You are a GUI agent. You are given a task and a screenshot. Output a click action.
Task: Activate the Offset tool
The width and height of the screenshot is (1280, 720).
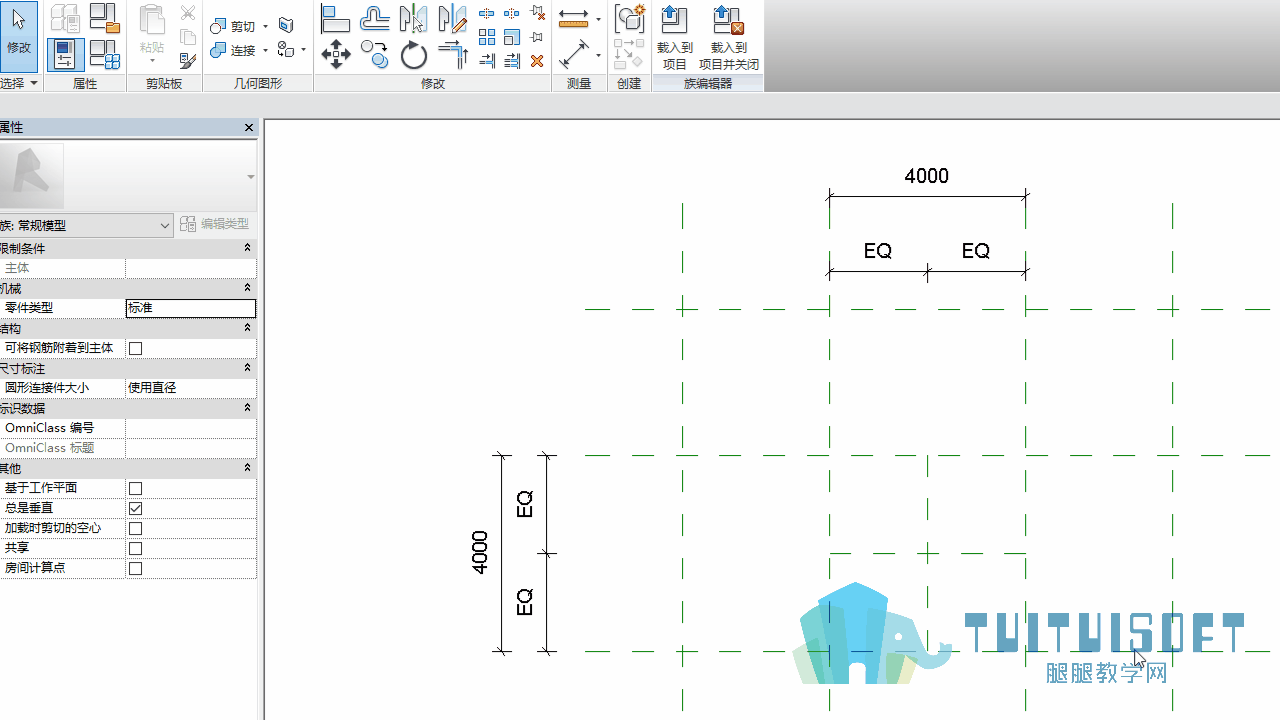[x=375, y=19]
